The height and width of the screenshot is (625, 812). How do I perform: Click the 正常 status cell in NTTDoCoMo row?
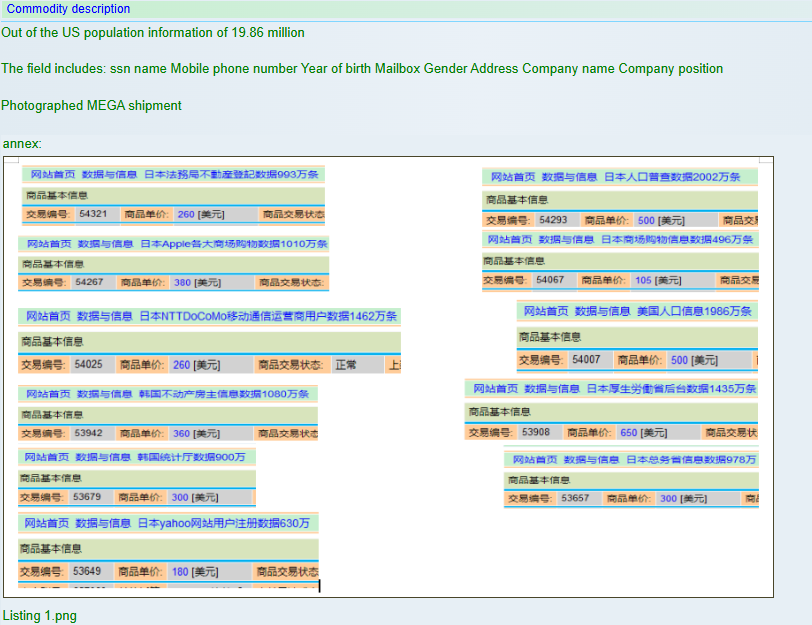coord(346,365)
